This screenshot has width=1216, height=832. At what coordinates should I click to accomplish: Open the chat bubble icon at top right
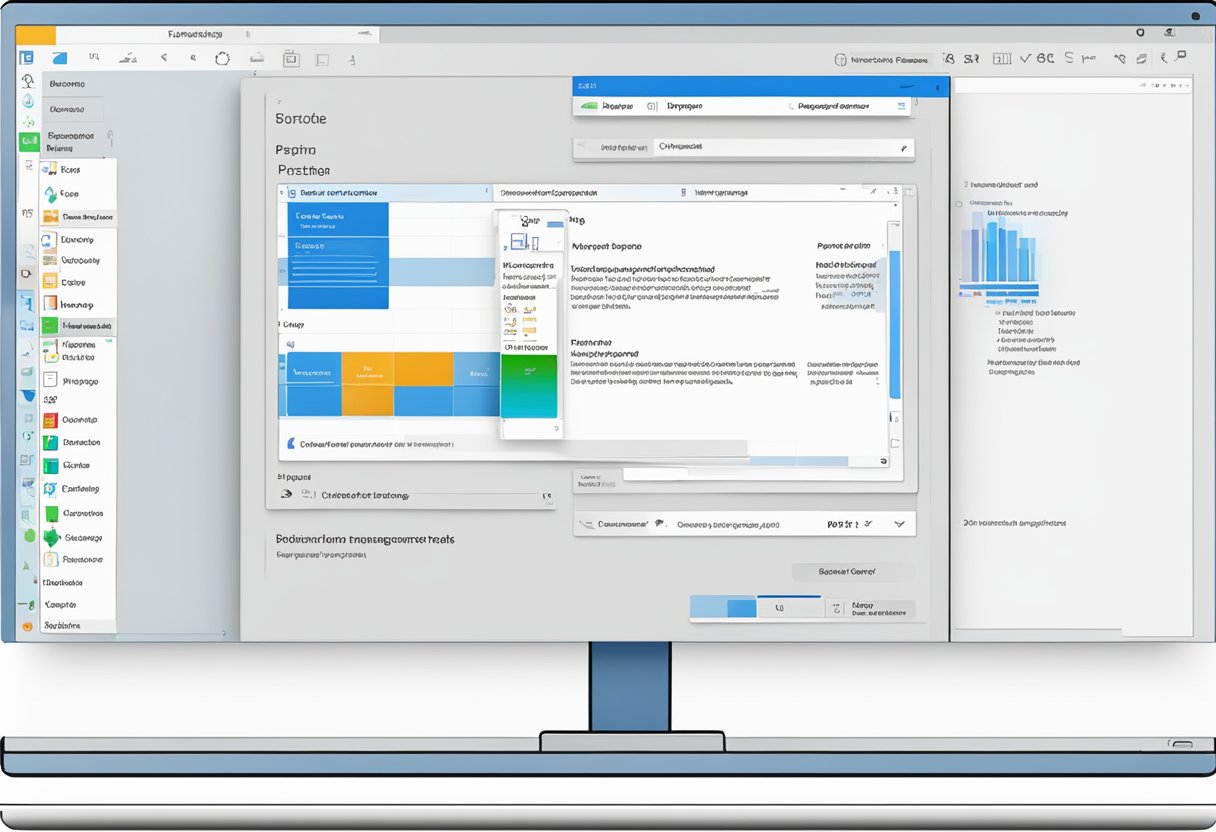pyautogui.click(x=1182, y=55)
